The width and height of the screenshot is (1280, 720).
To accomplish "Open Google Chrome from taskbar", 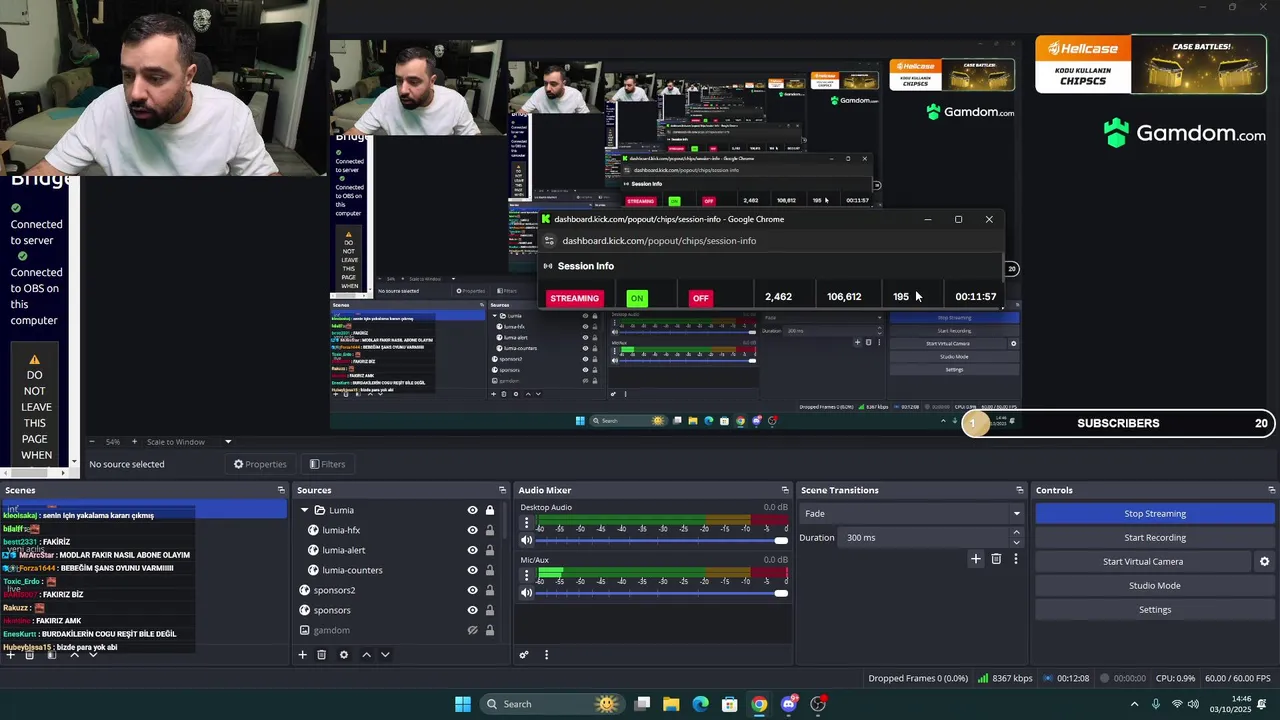I will (x=759, y=704).
